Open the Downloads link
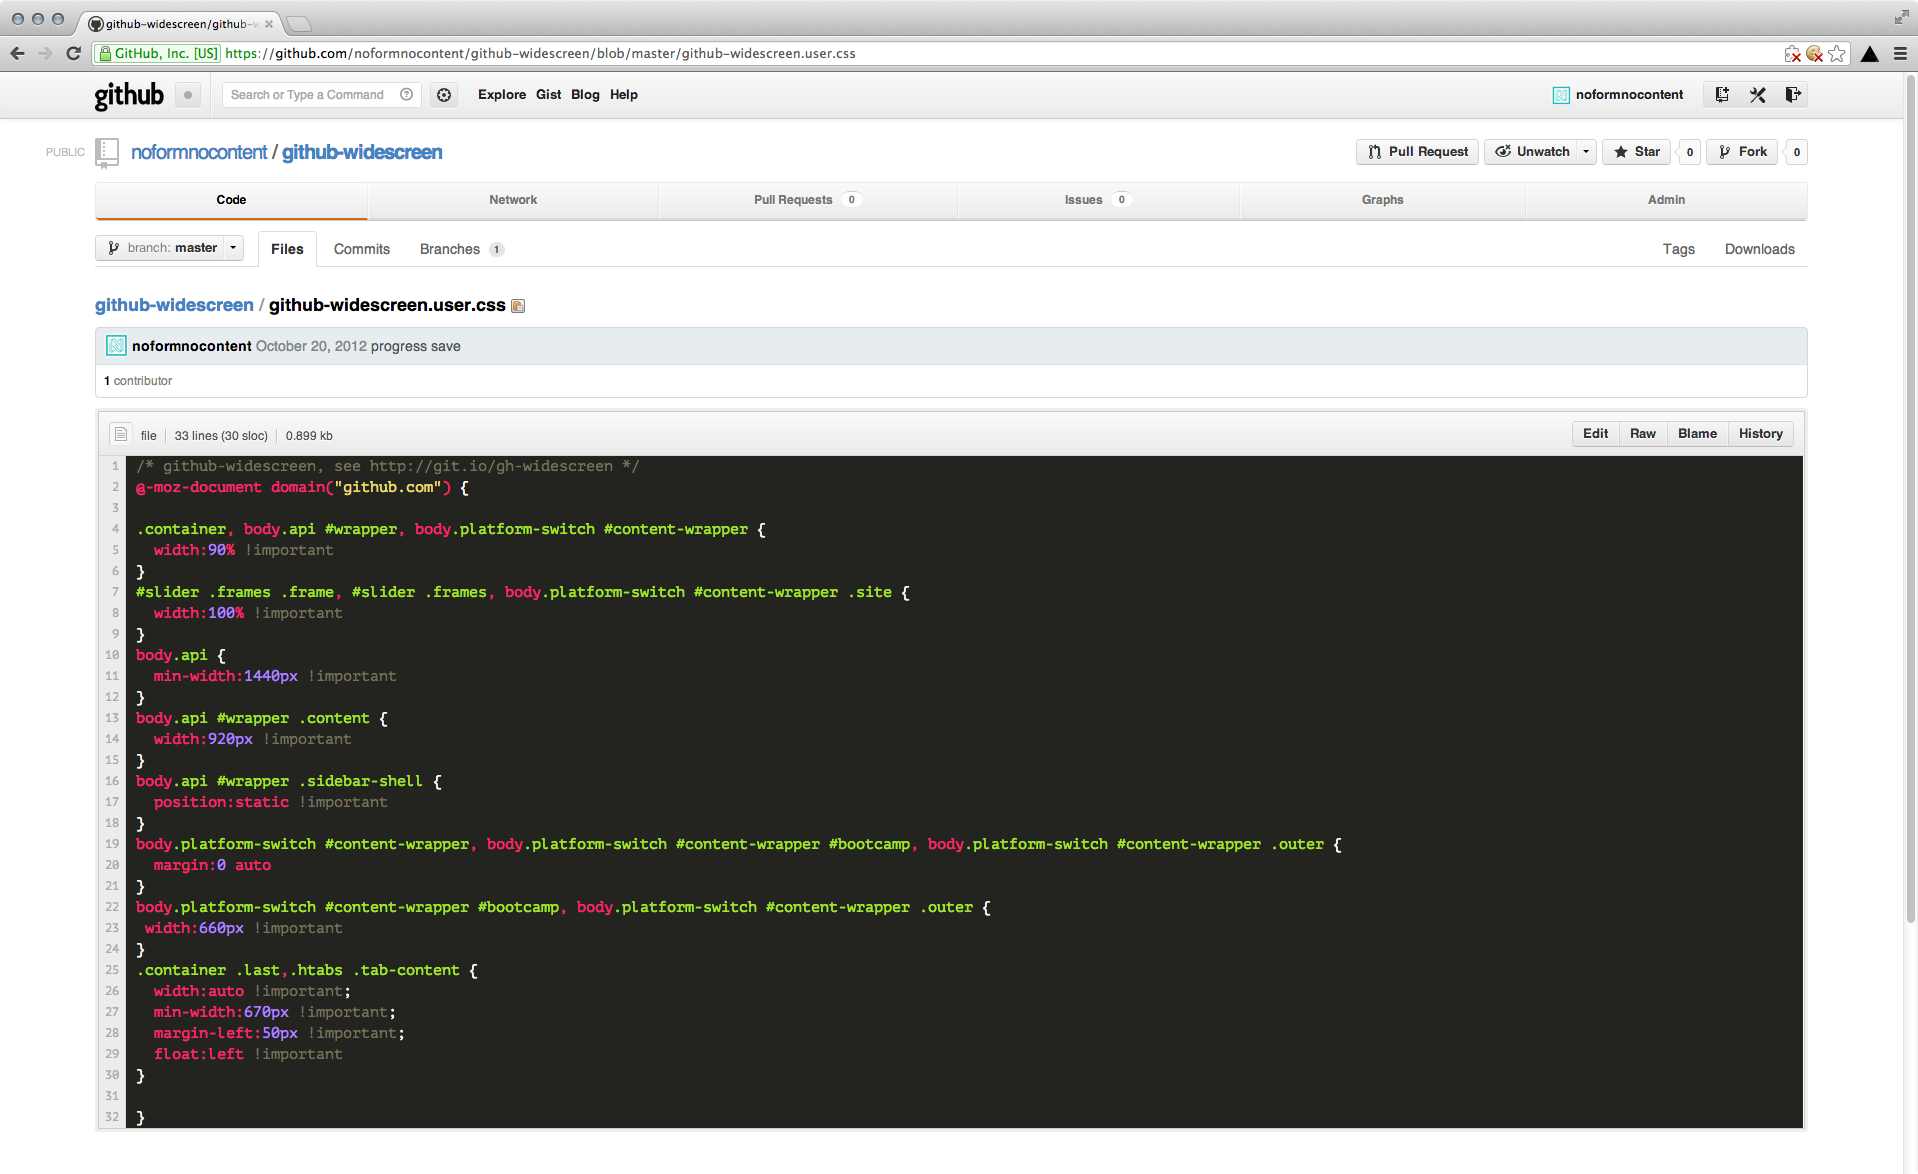Screen dimensions: 1918x1174 pyautogui.click(x=1759, y=249)
